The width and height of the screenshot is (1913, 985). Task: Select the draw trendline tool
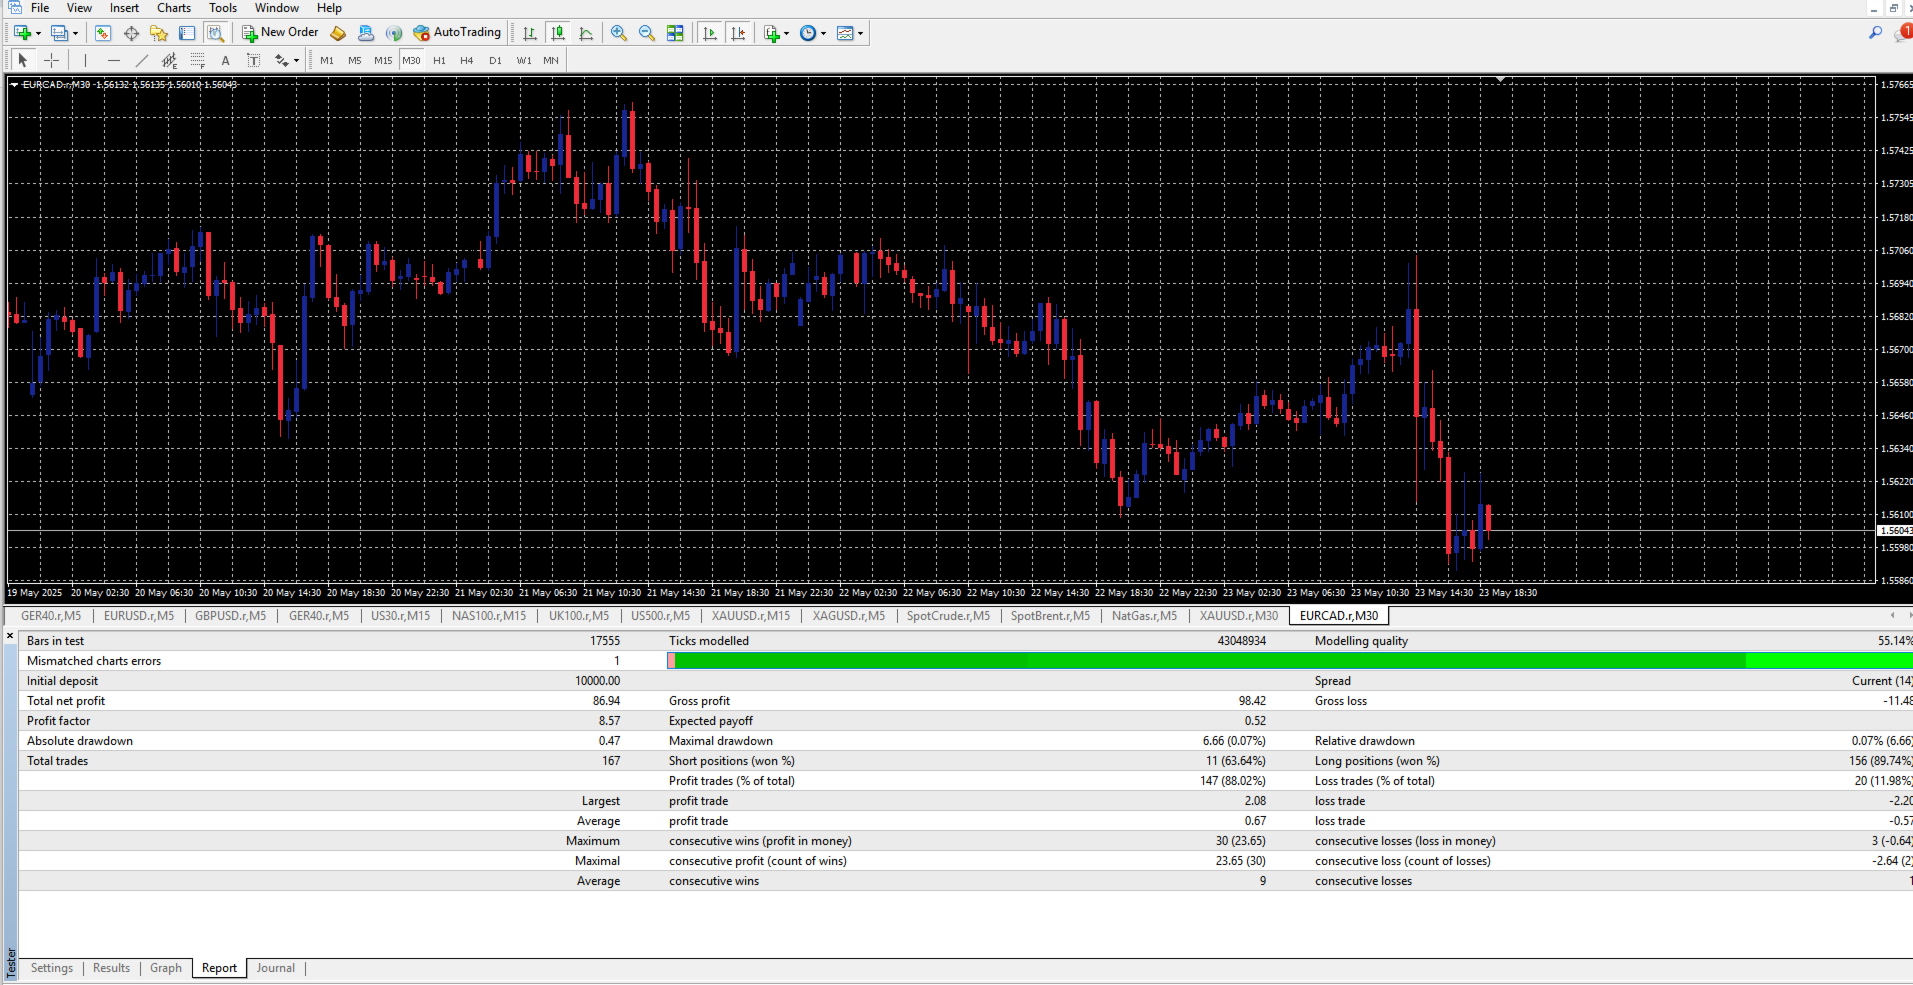click(x=141, y=61)
